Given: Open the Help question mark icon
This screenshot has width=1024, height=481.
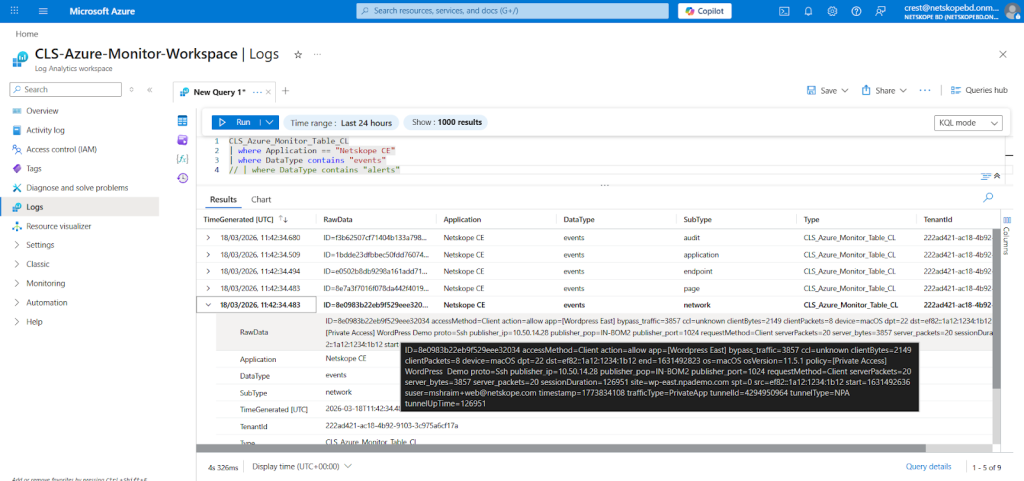Looking at the screenshot, I should coord(856,11).
